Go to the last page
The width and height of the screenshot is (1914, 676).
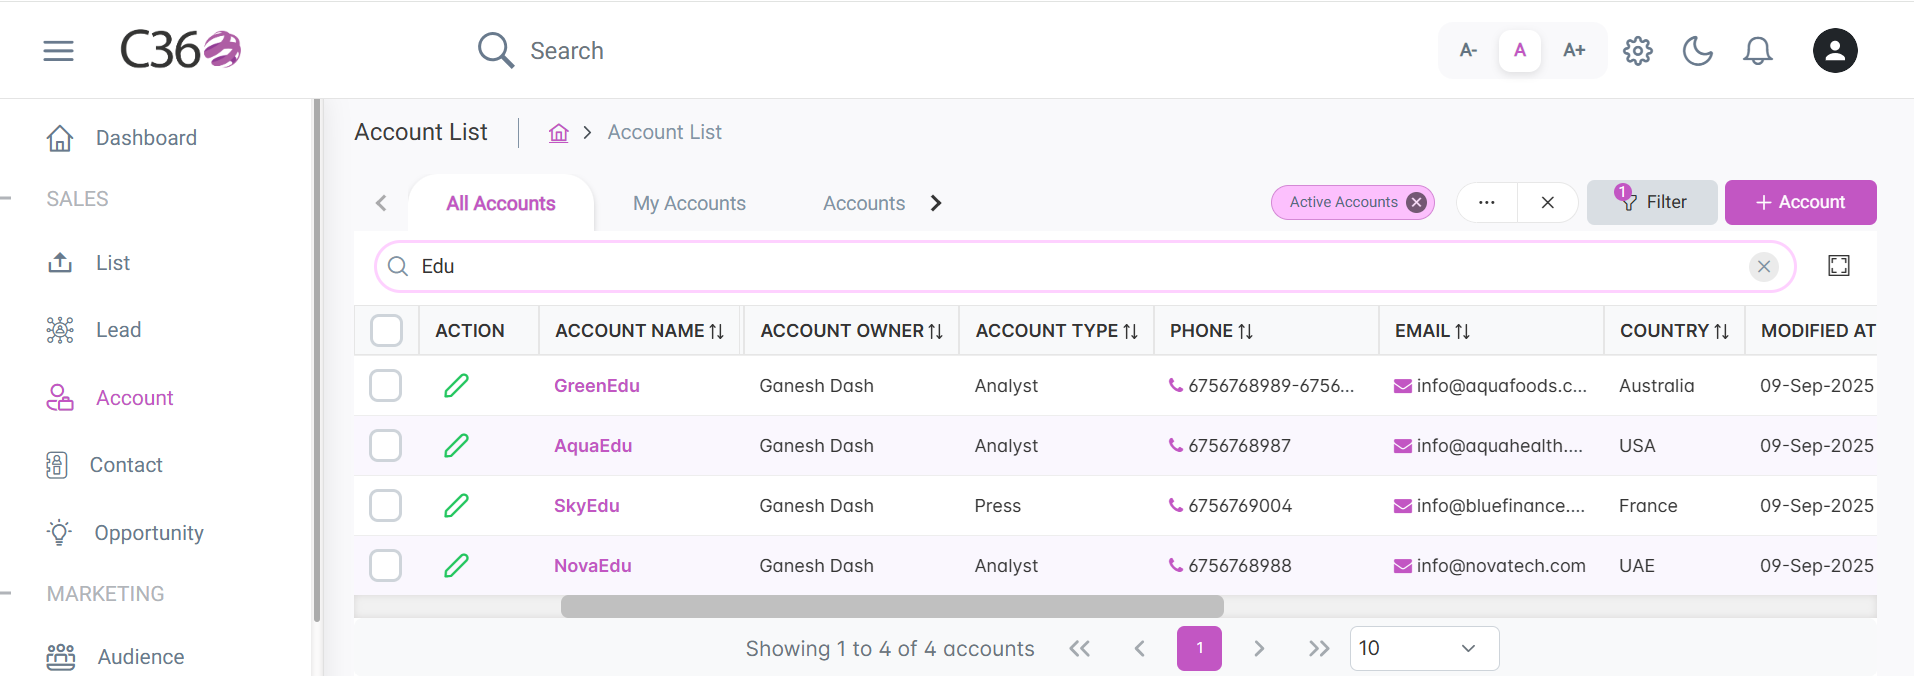pos(1319,648)
